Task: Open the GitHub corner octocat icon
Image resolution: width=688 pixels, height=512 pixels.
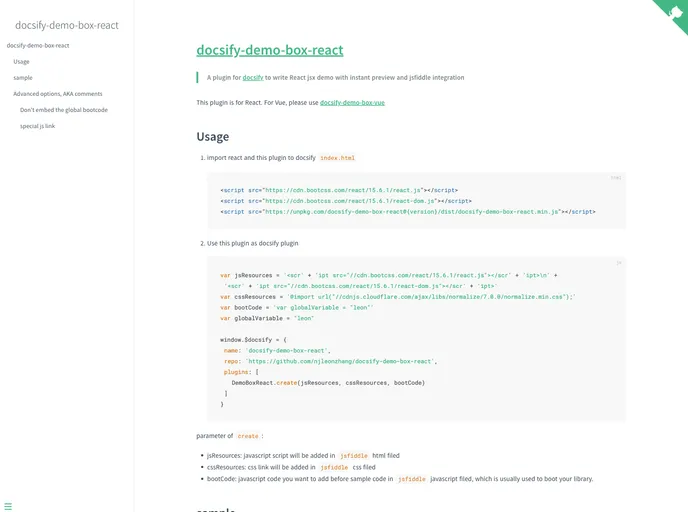Action: pyautogui.click(x=674, y=12)
